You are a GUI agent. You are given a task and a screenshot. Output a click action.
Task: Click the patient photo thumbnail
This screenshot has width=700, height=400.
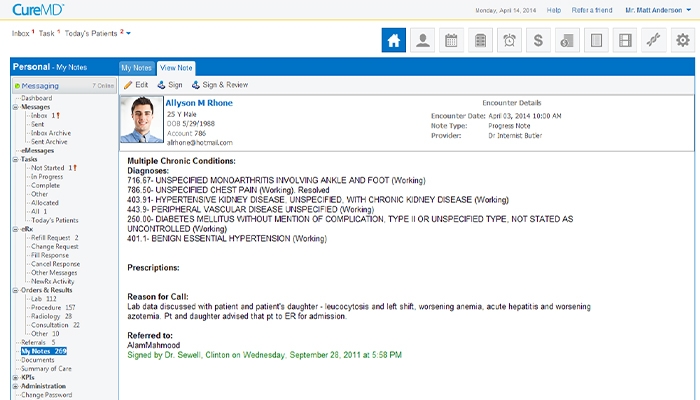141,121
